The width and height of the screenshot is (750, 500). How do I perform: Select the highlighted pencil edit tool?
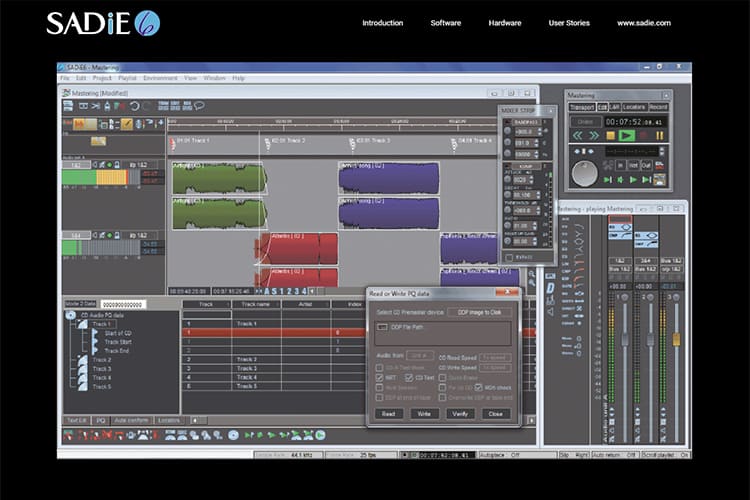click(x=126, y=124)
